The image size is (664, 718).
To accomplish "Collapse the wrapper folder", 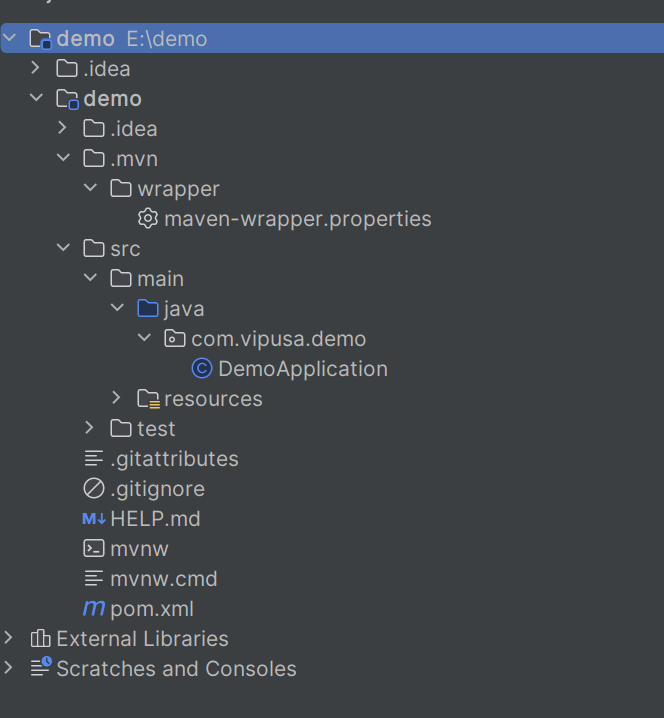I will [90, 187].
